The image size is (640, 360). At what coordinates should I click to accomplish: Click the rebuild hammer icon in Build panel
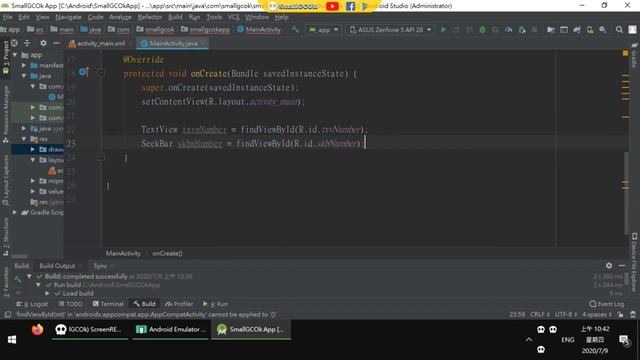click(17, 279)
